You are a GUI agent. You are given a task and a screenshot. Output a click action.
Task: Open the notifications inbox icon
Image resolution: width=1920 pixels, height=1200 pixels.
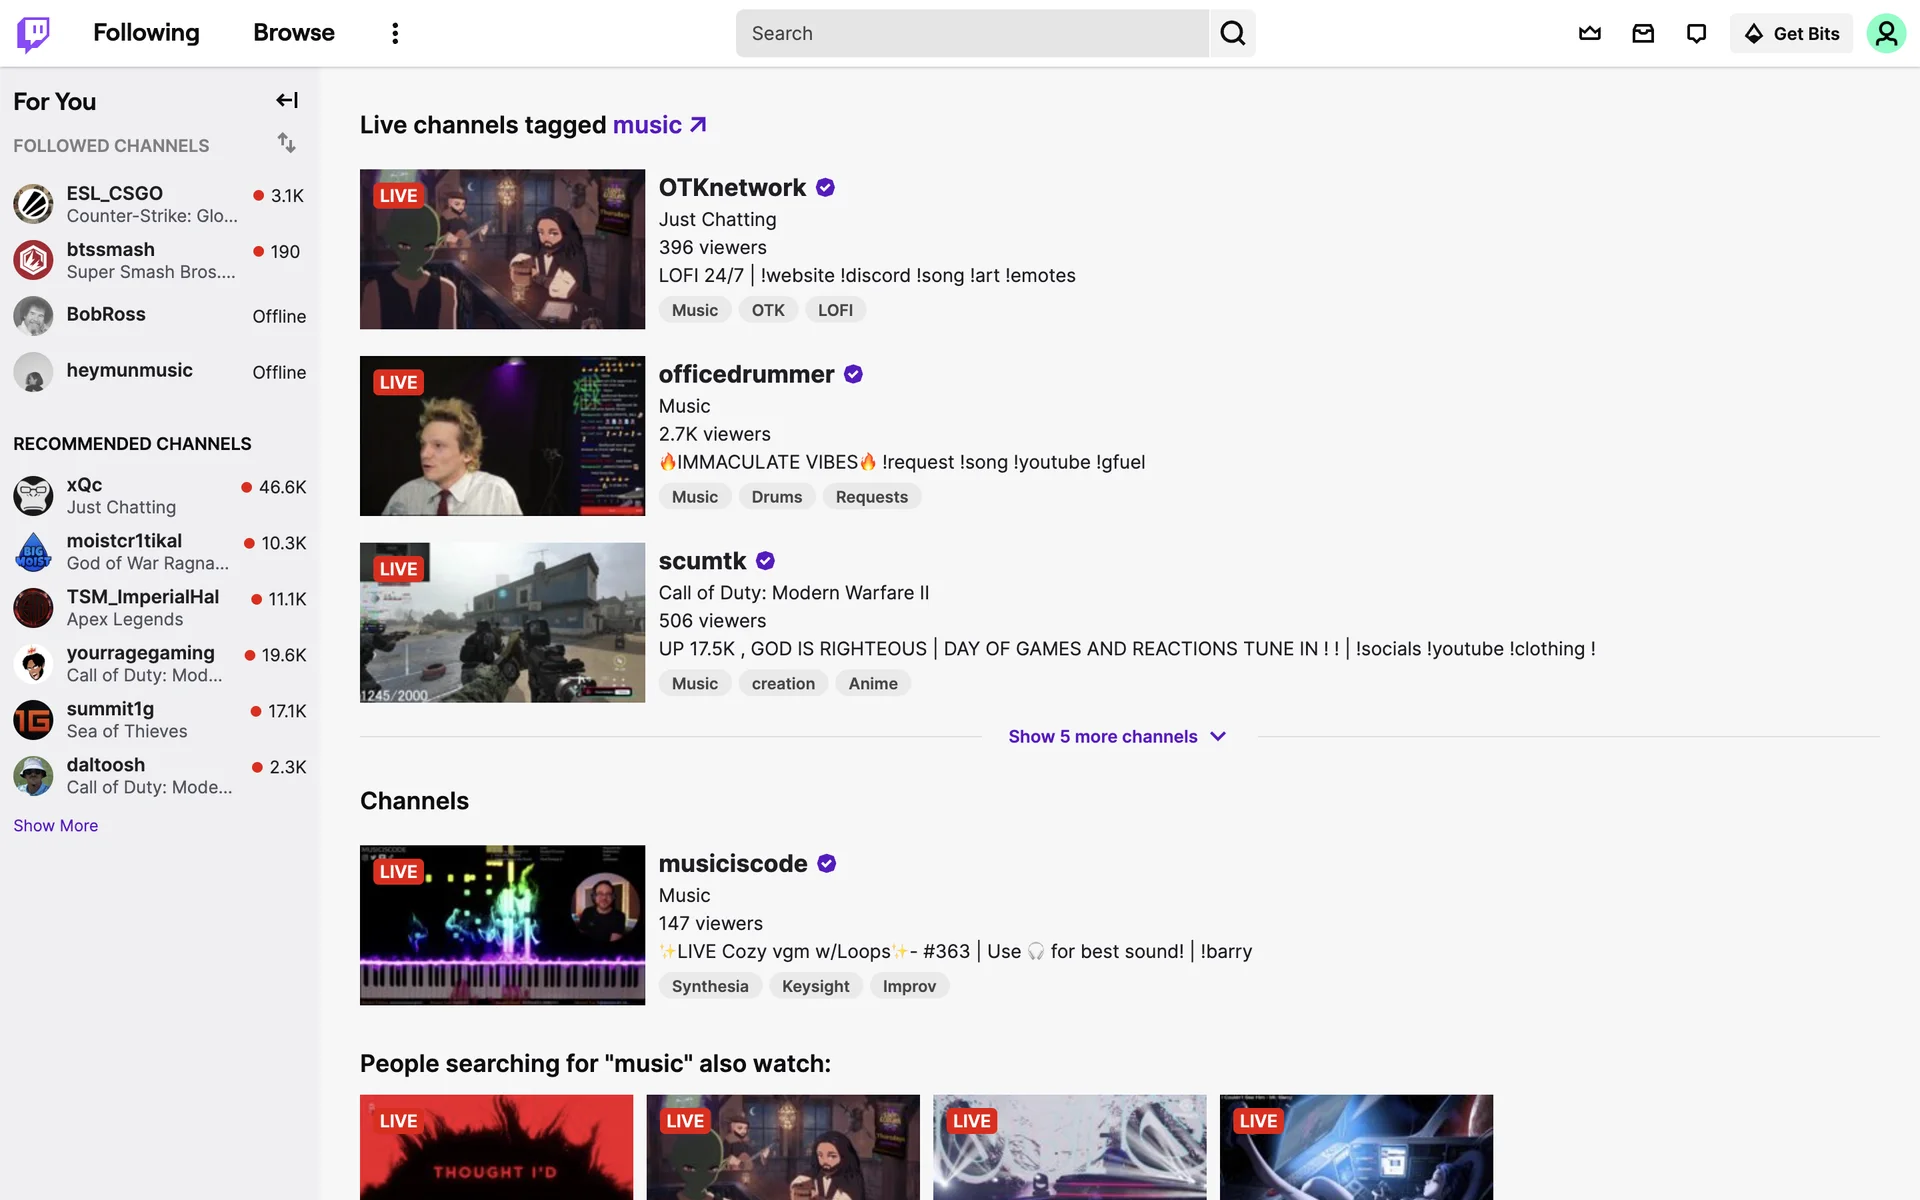coord(1643,33)
